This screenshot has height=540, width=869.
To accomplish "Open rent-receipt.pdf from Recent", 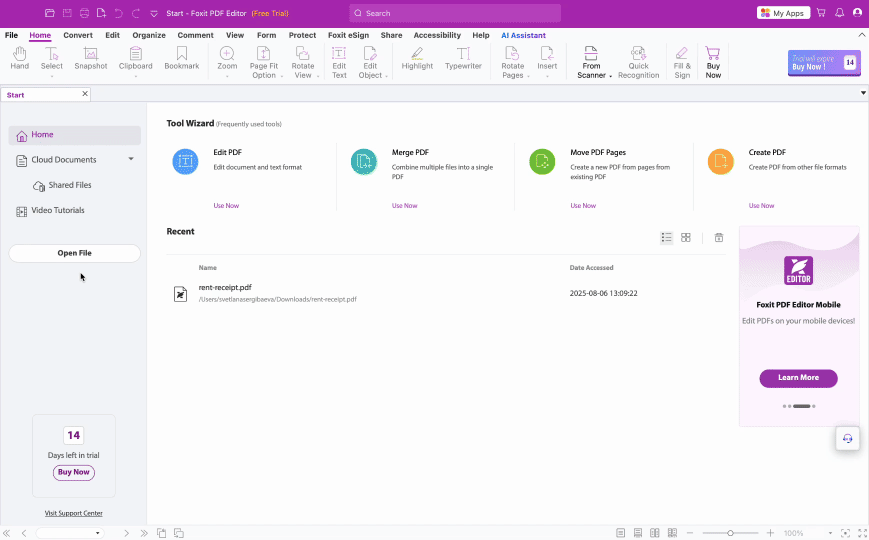I will pyautogui.click(x=446, y=293).
